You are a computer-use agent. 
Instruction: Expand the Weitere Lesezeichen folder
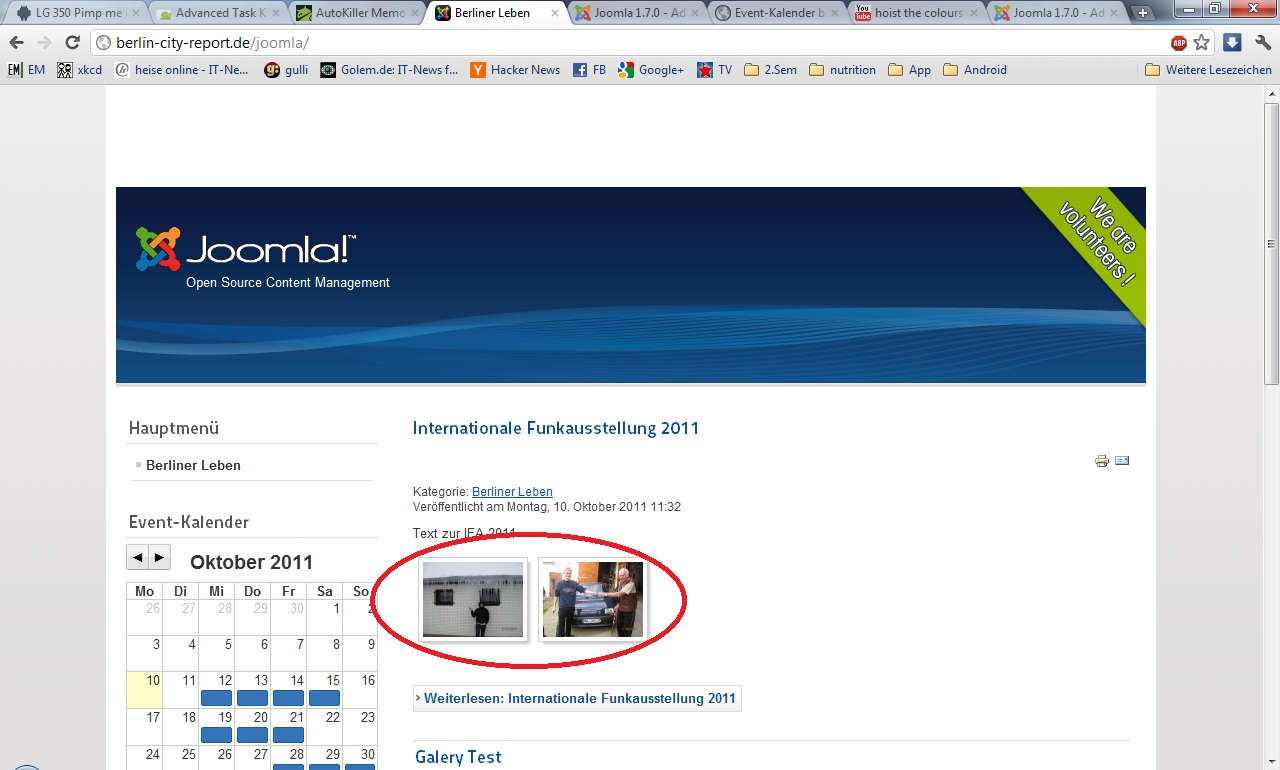click(1208, 70)
